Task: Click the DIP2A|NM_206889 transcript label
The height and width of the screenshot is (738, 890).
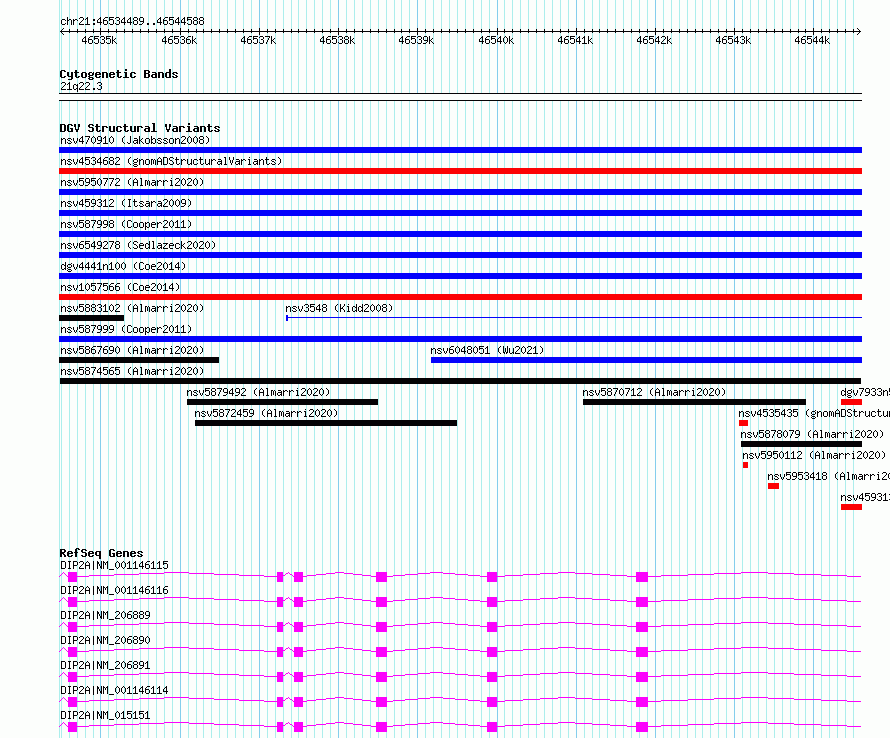Action: pyautogui.click(x=105, y=615)
